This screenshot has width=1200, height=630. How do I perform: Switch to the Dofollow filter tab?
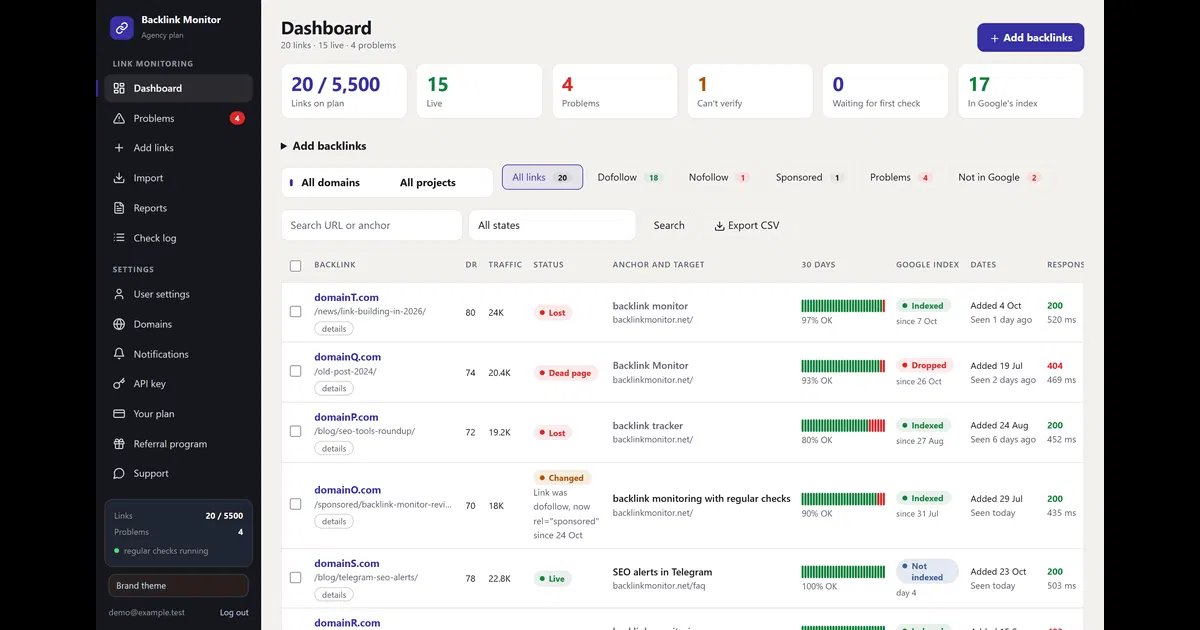coord(629,177)
